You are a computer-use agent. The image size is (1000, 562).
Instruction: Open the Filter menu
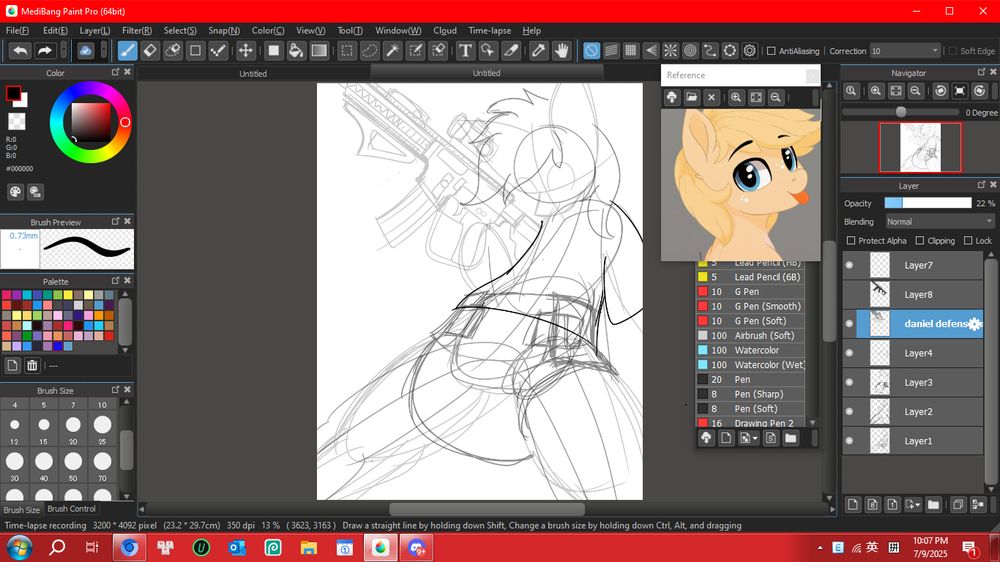pos(136,31)
